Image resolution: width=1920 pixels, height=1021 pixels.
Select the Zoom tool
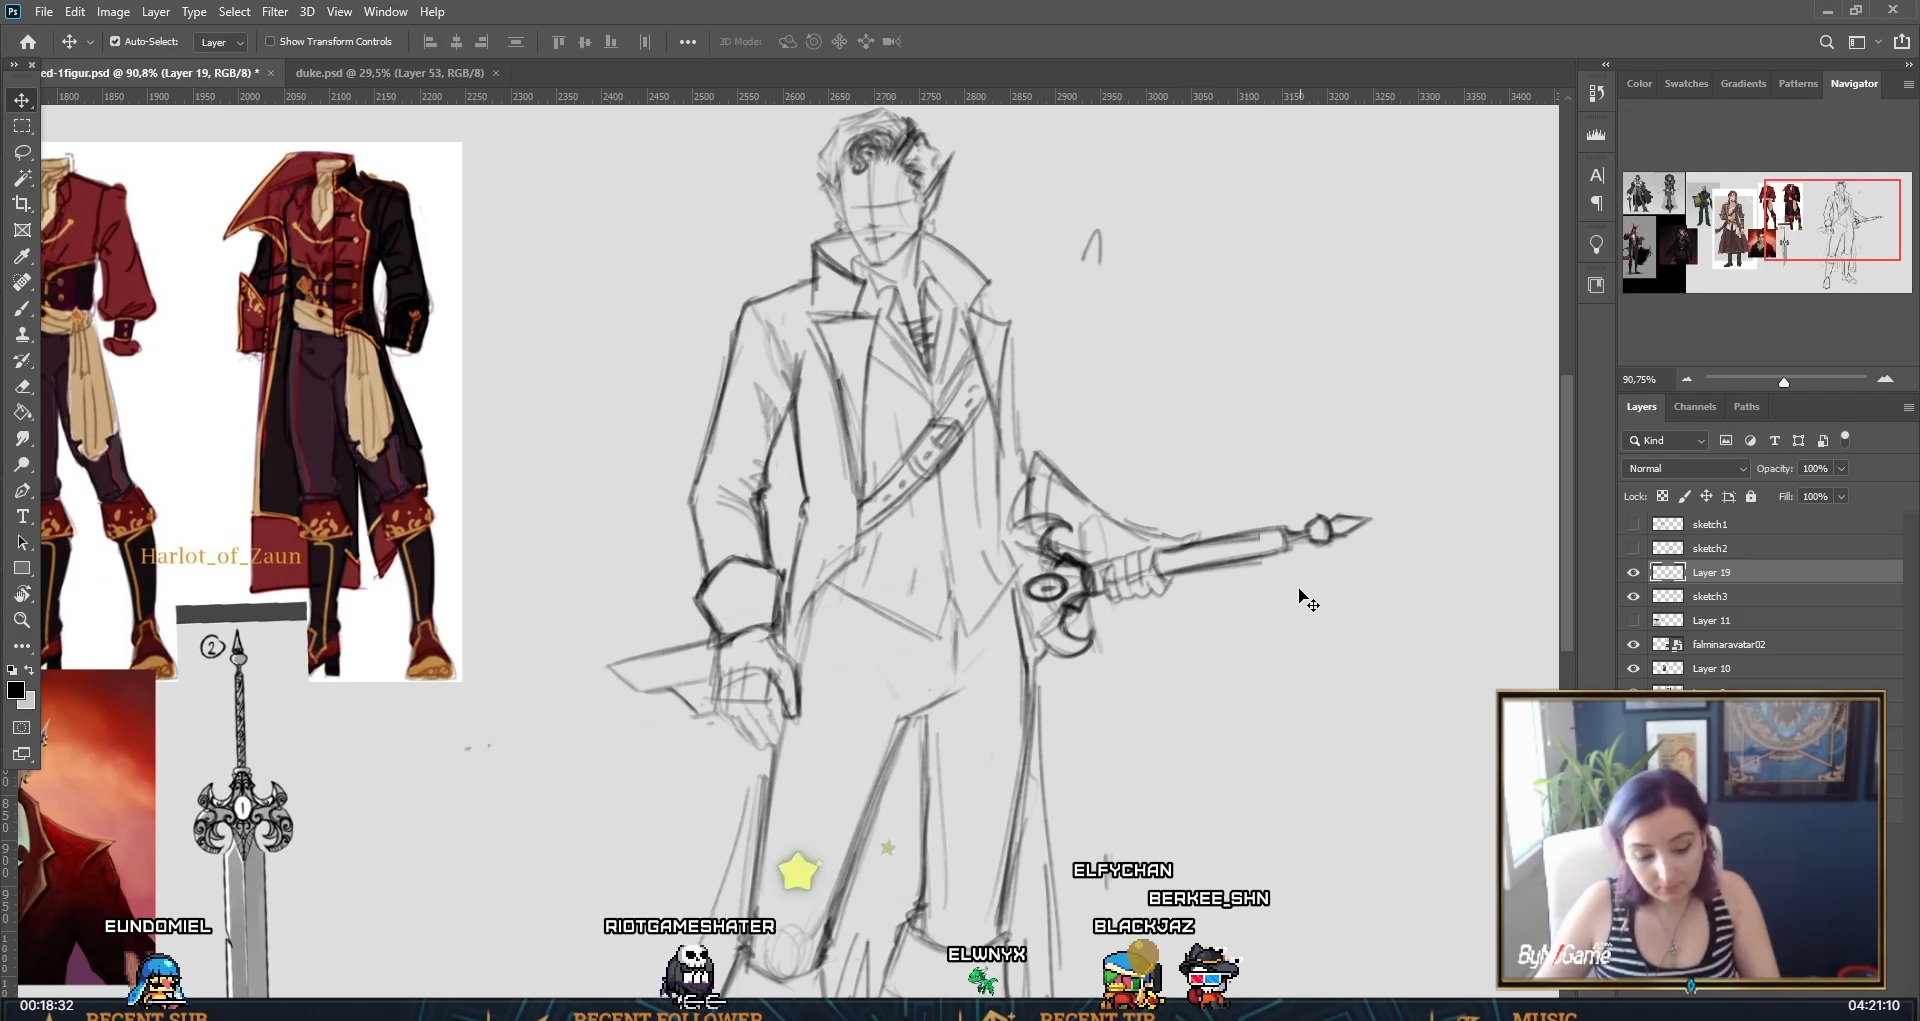pos(22,621)
